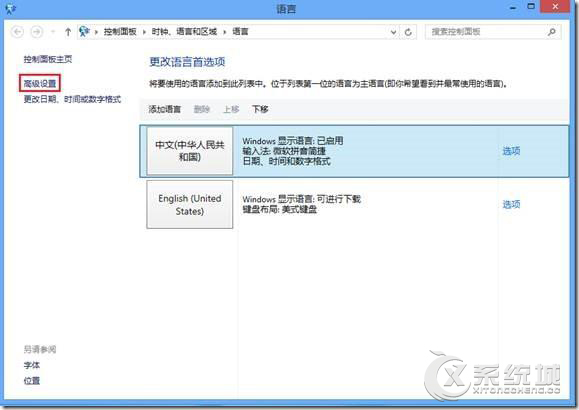Navigate to 控制面板 in breadcrumb
The image size is (579, 410).
coord(120,32)
